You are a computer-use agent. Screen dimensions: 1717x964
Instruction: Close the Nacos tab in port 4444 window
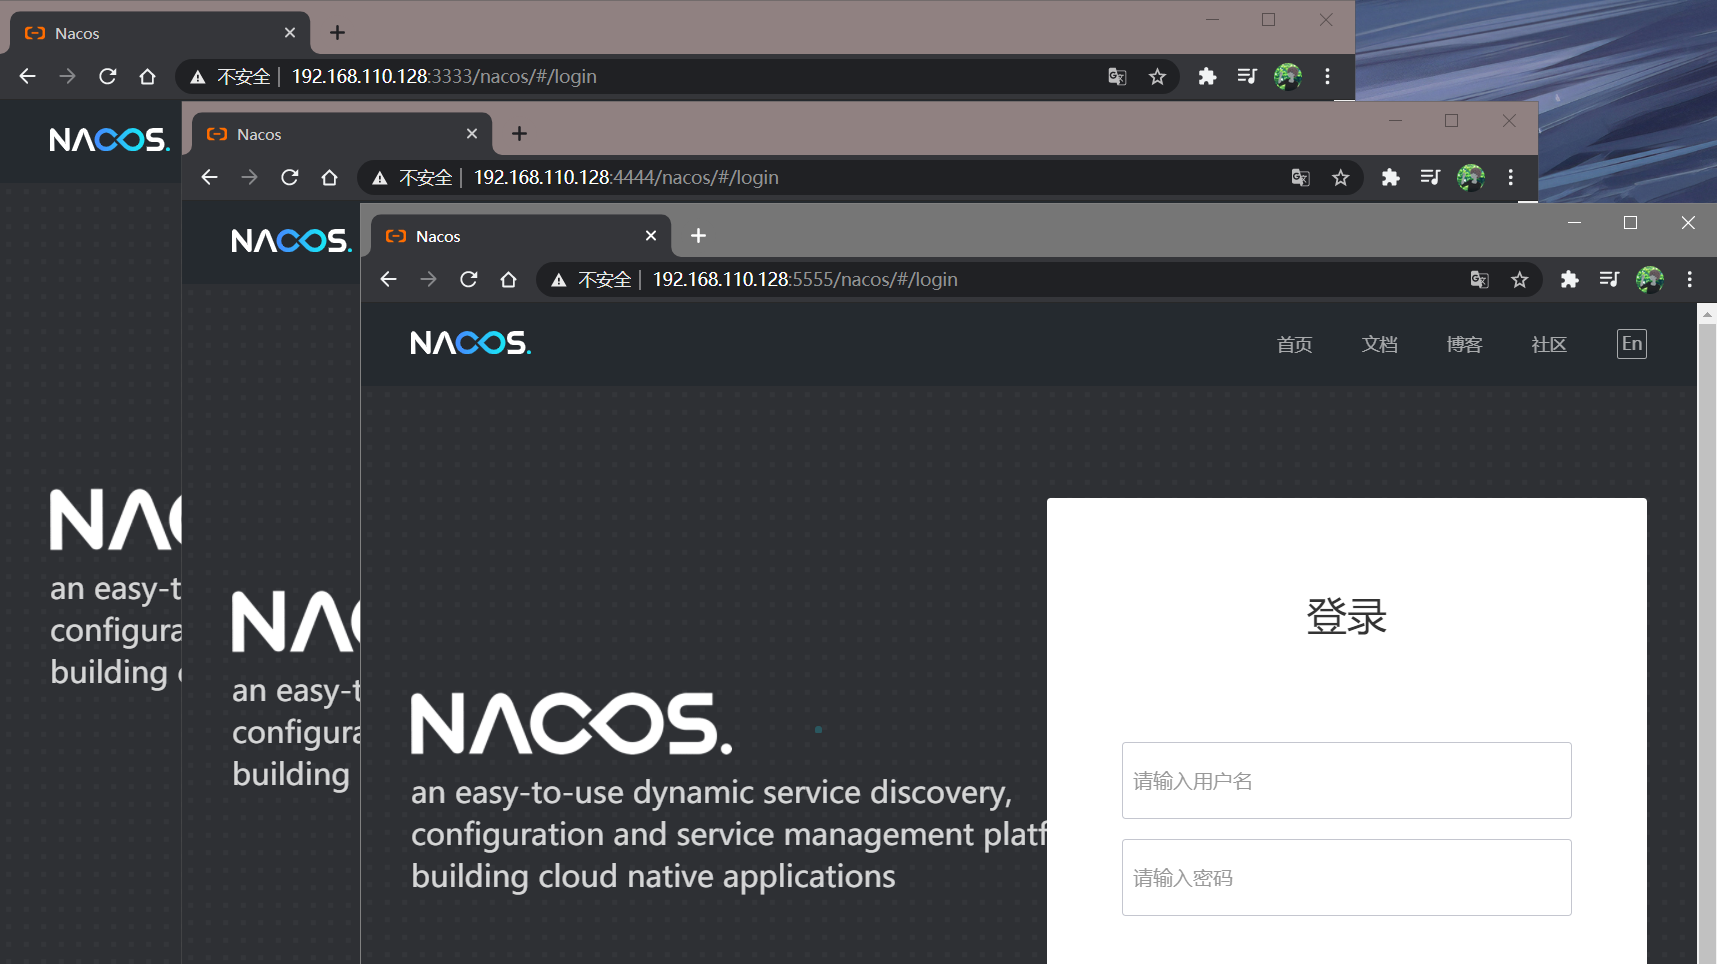472,134
